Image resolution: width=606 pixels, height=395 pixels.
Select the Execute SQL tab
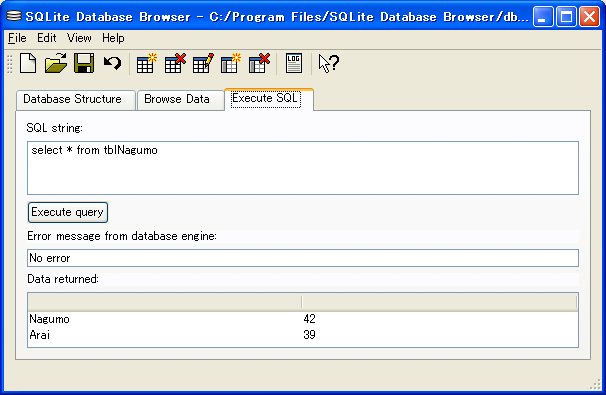point(269,99)
